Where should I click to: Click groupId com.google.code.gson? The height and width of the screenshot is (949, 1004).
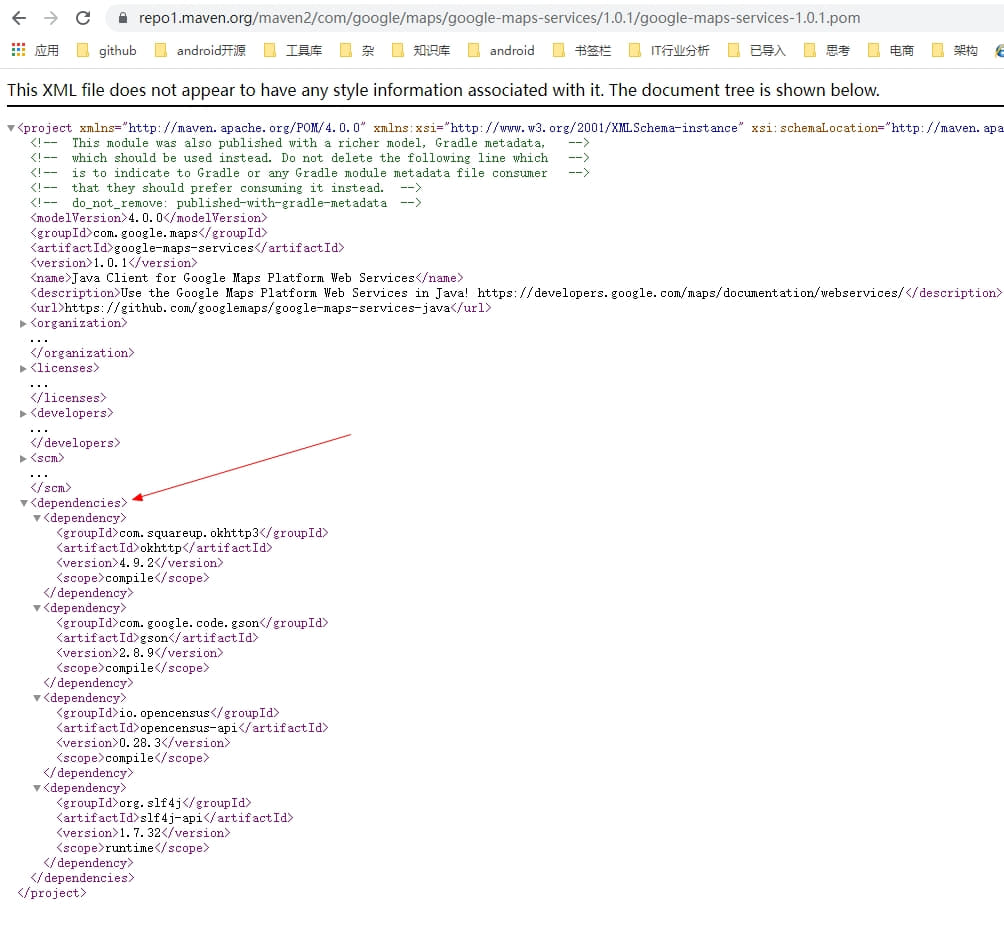pyautogui.click(x=192, y=623)
